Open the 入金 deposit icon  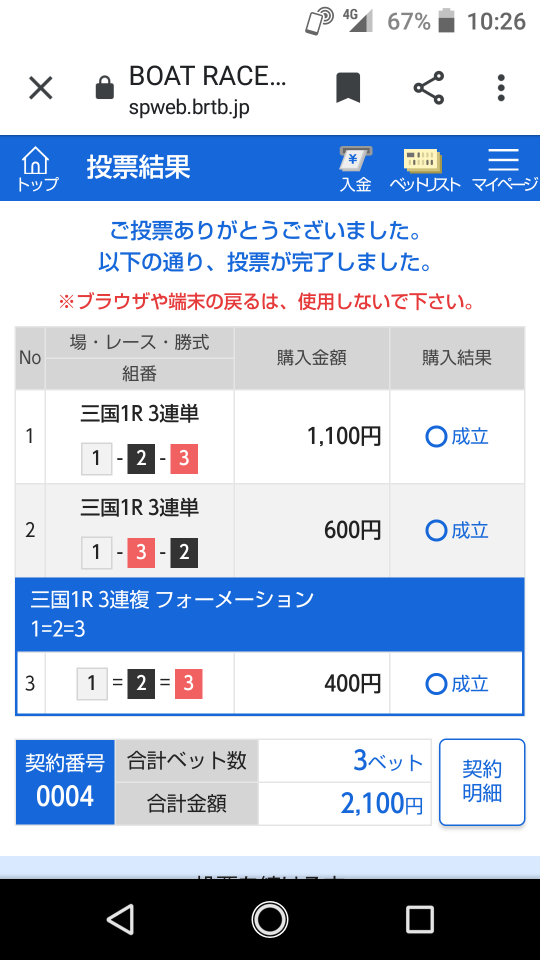pos(356,169)
